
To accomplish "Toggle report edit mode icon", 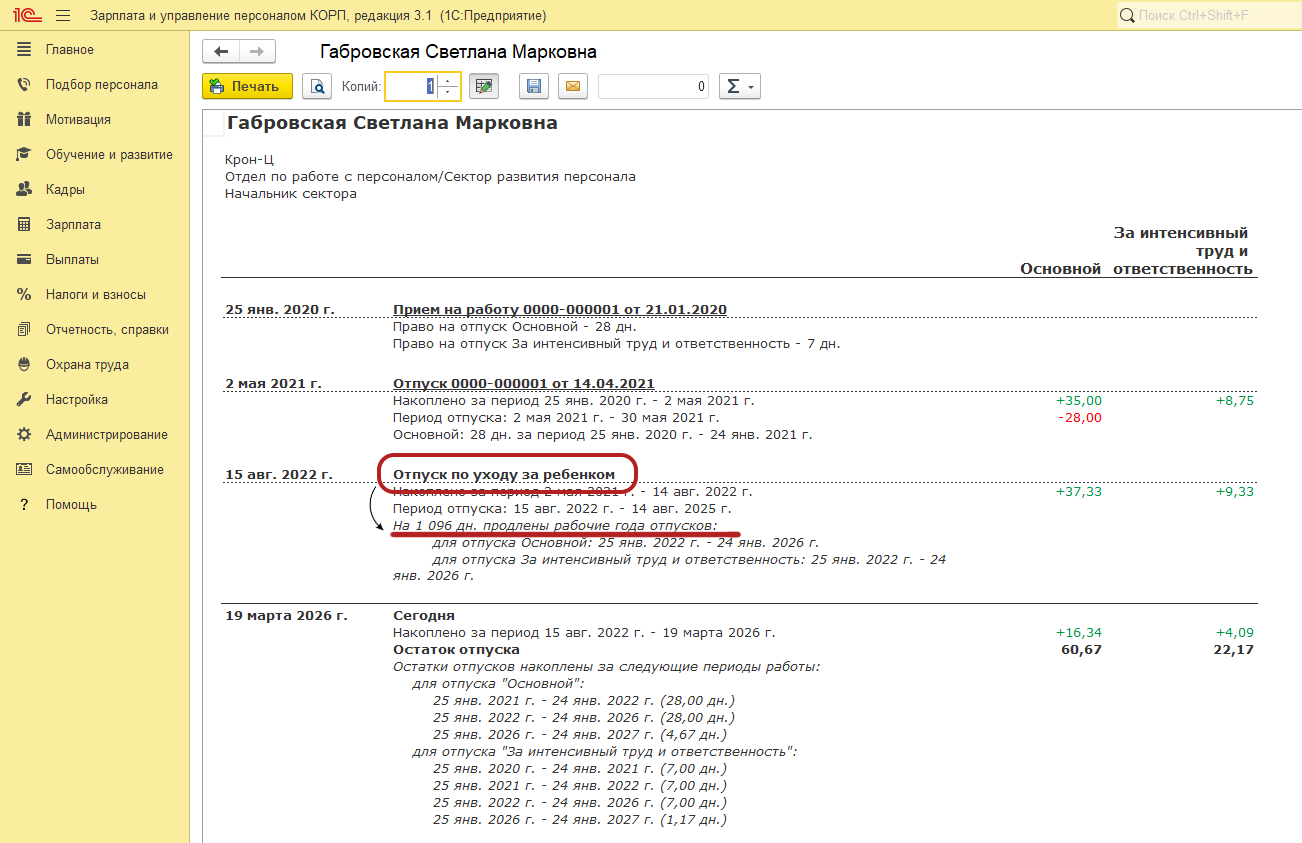I will pos(484,87).
